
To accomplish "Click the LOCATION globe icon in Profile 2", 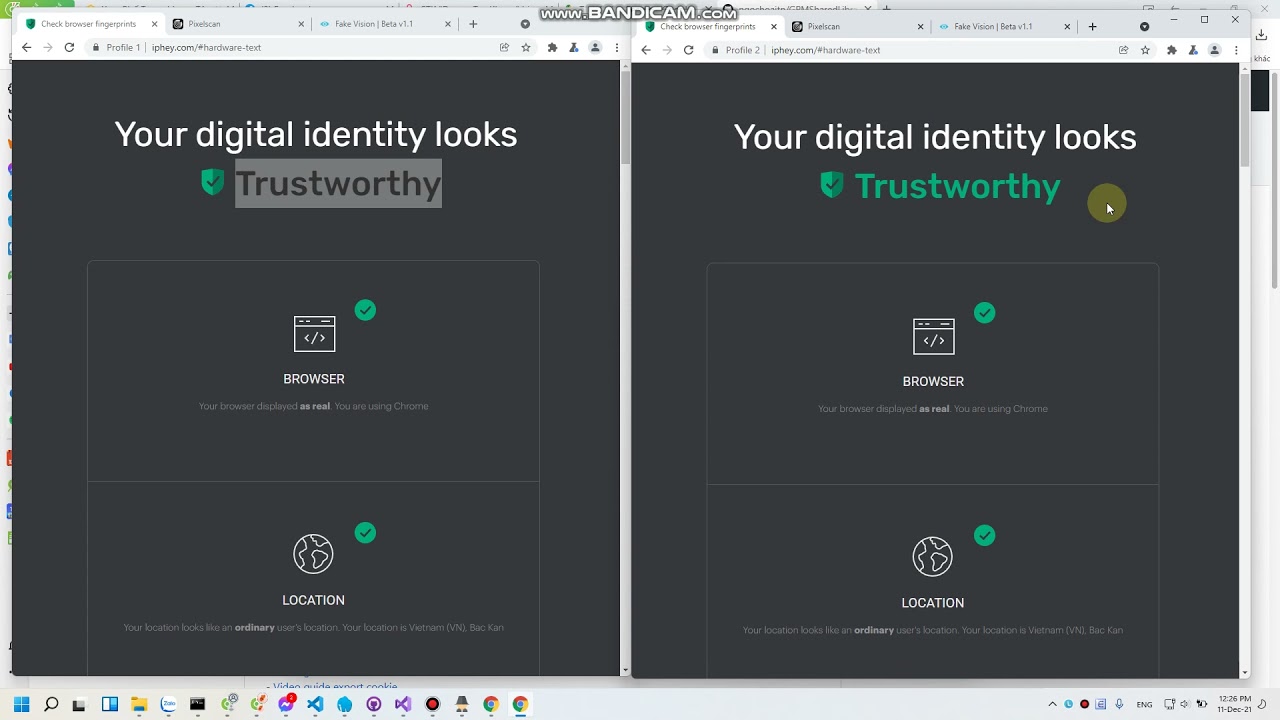I will pos(932,557).
